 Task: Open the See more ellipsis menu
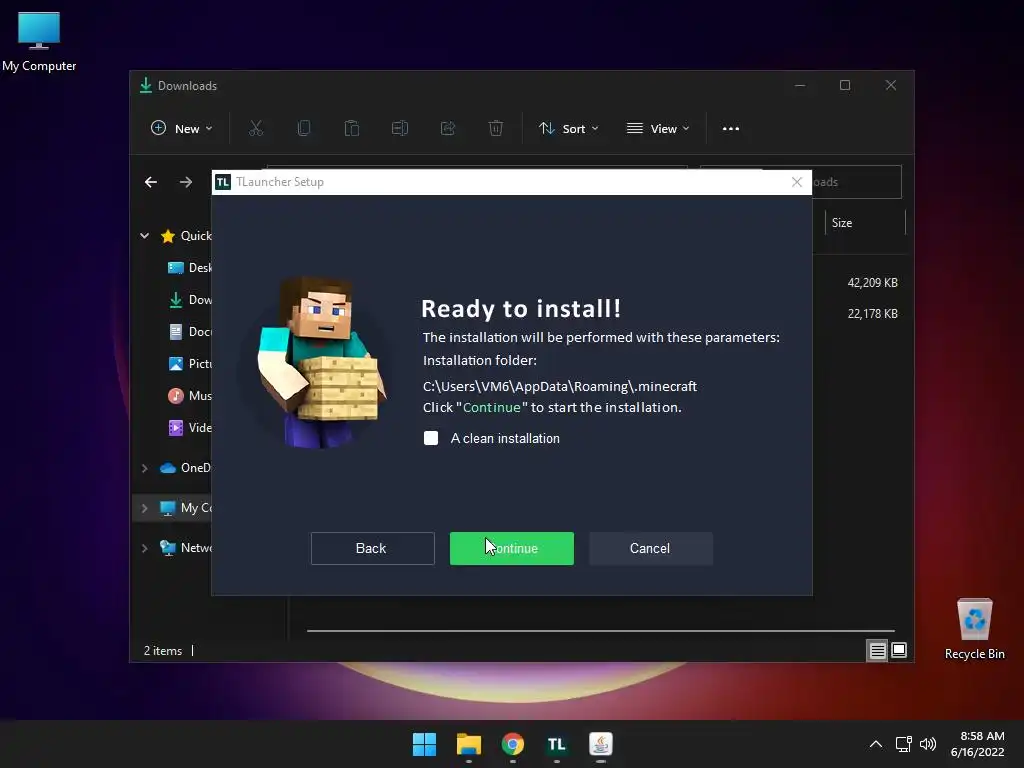point(731,129)
